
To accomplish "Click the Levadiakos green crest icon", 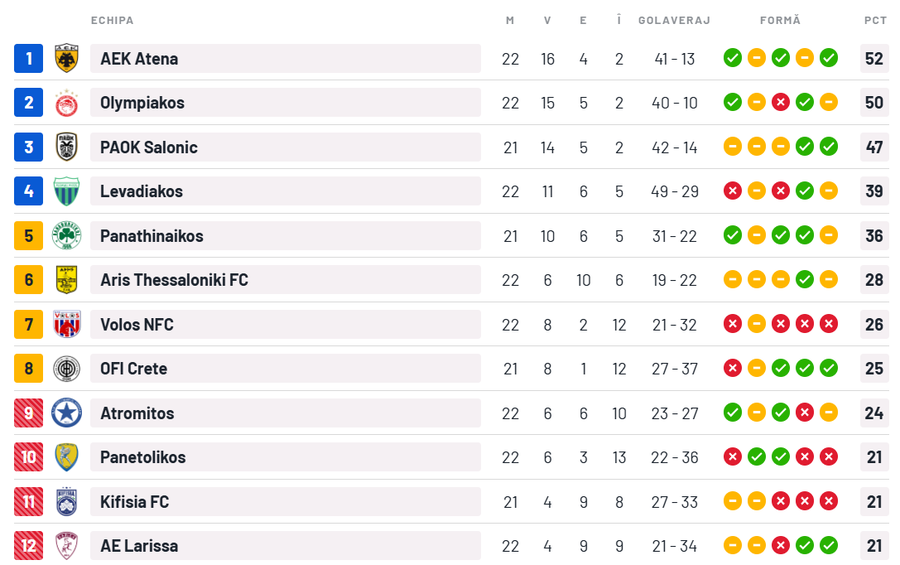I will click(67, 191).
